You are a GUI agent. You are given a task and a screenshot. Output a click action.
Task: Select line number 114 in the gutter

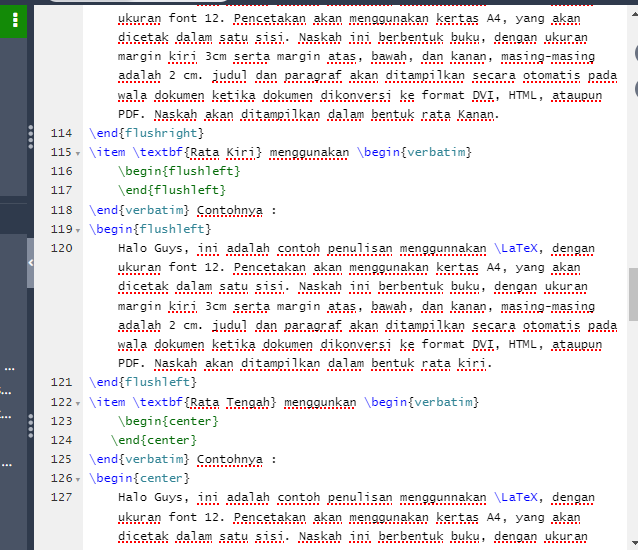coord(61,133)
